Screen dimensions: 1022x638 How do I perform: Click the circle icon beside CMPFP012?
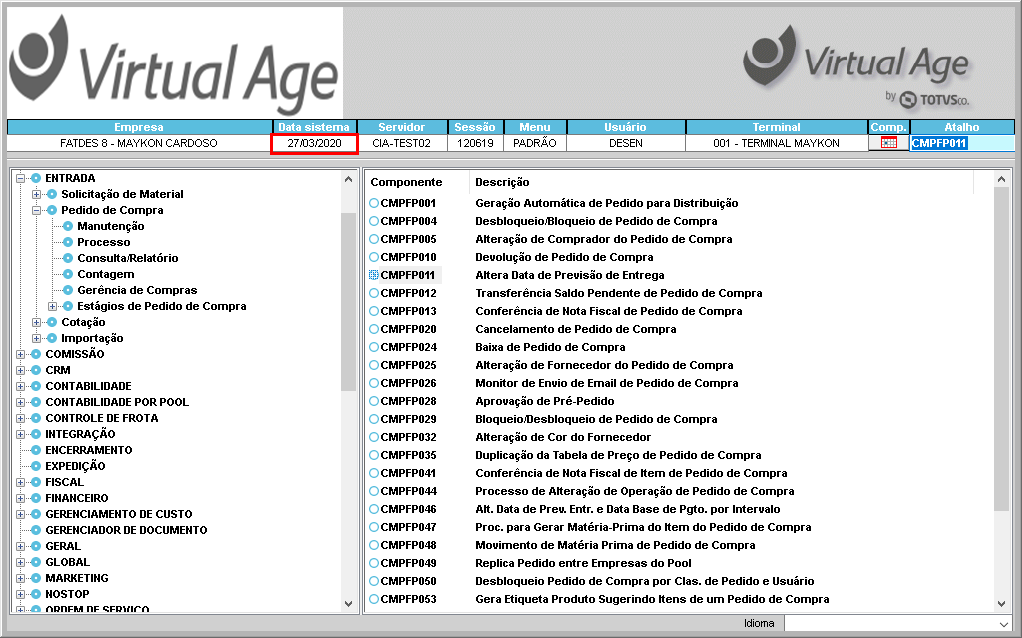[x=374, y=293]
